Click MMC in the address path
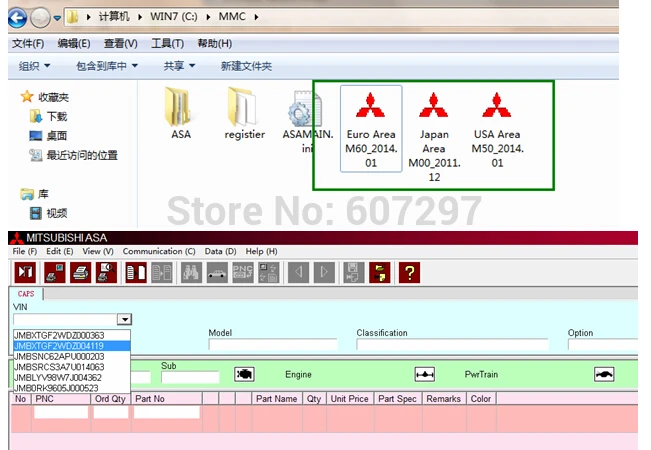This screenshot has height=450, width=651. coord(232,17)
